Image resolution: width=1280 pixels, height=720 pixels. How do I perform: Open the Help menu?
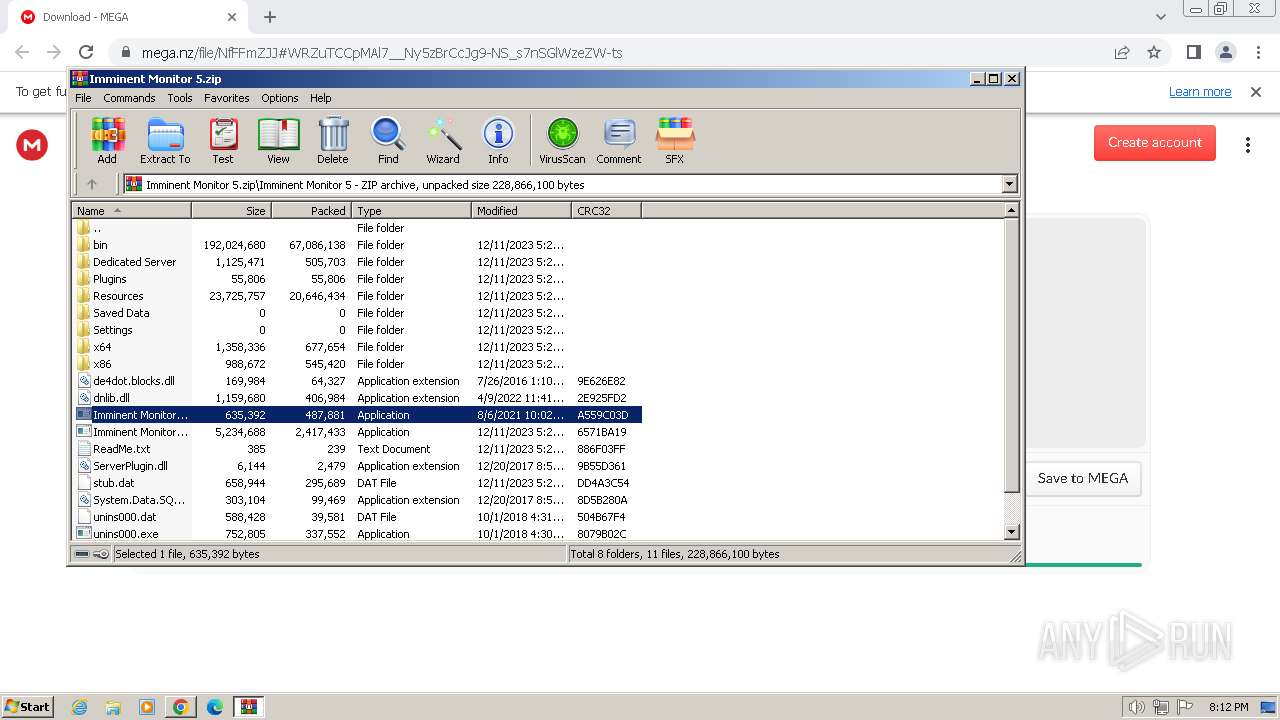[x=320, y=98]
